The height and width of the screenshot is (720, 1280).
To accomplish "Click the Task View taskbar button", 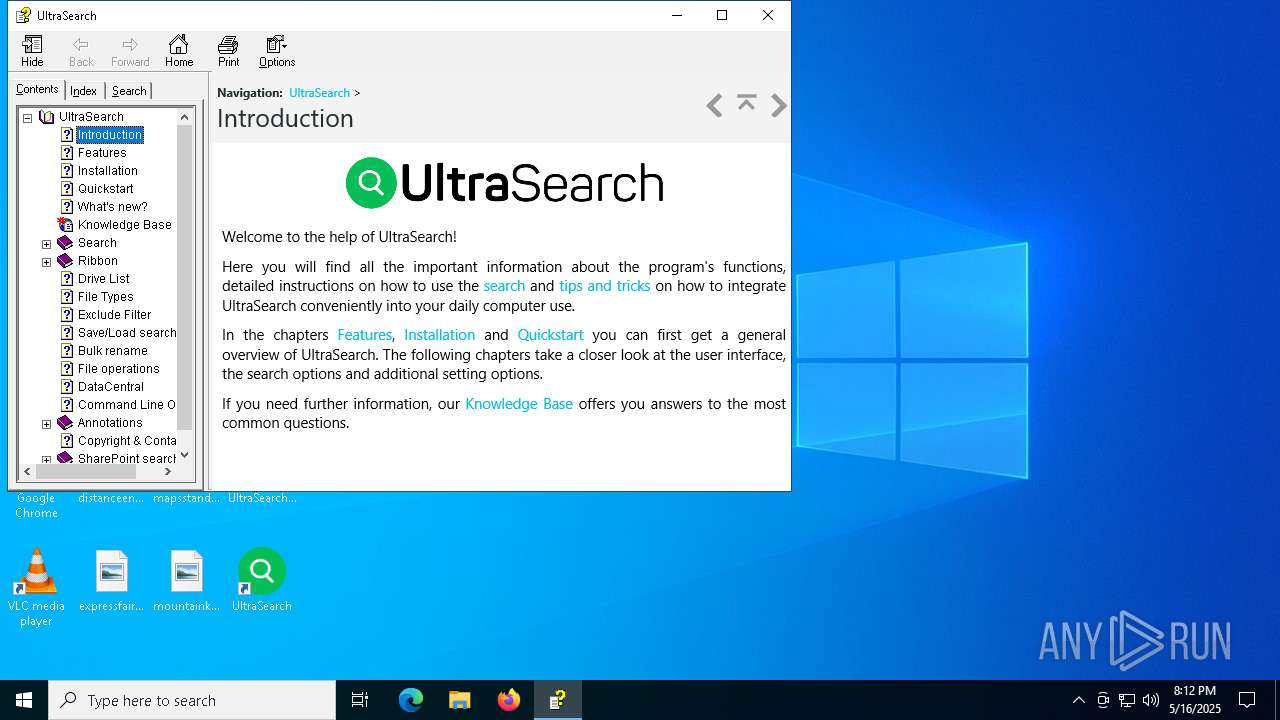I will click(360, 700).
